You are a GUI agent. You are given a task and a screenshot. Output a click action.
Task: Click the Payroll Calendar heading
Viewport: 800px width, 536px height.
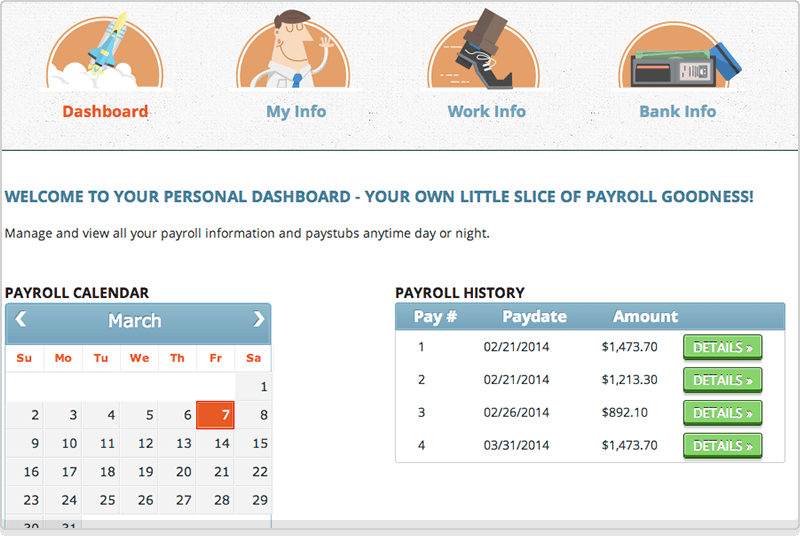(x=77, y=293)
